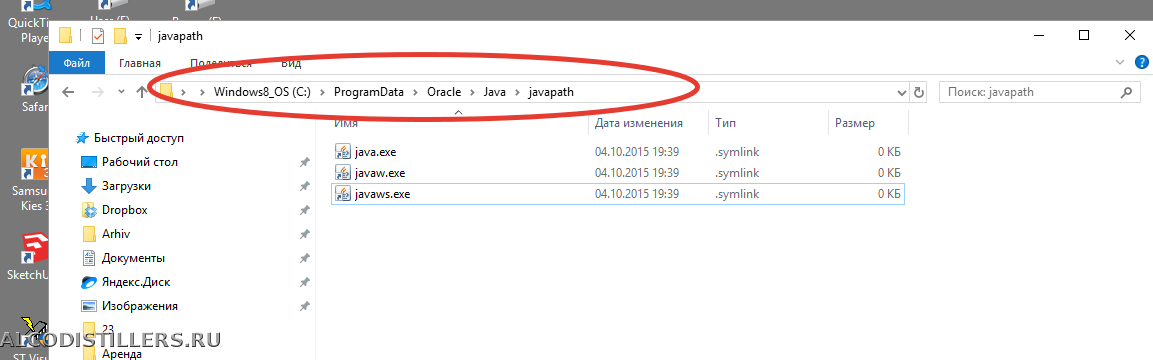Open Рабочий стол in quick access

(x=140, y=162)
